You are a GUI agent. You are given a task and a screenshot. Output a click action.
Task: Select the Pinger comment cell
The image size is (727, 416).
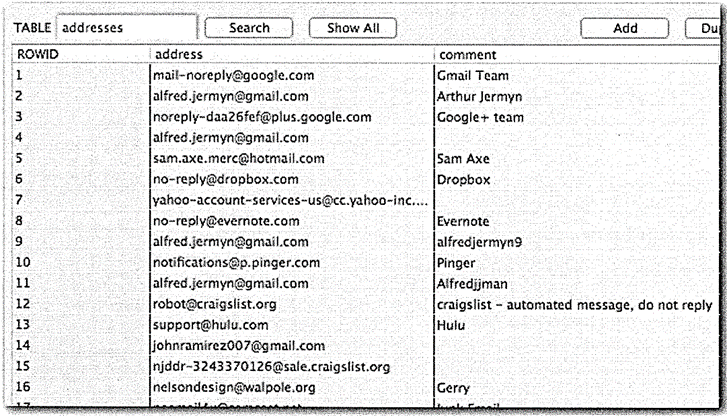pyautogui.click(x=577, y=262)
